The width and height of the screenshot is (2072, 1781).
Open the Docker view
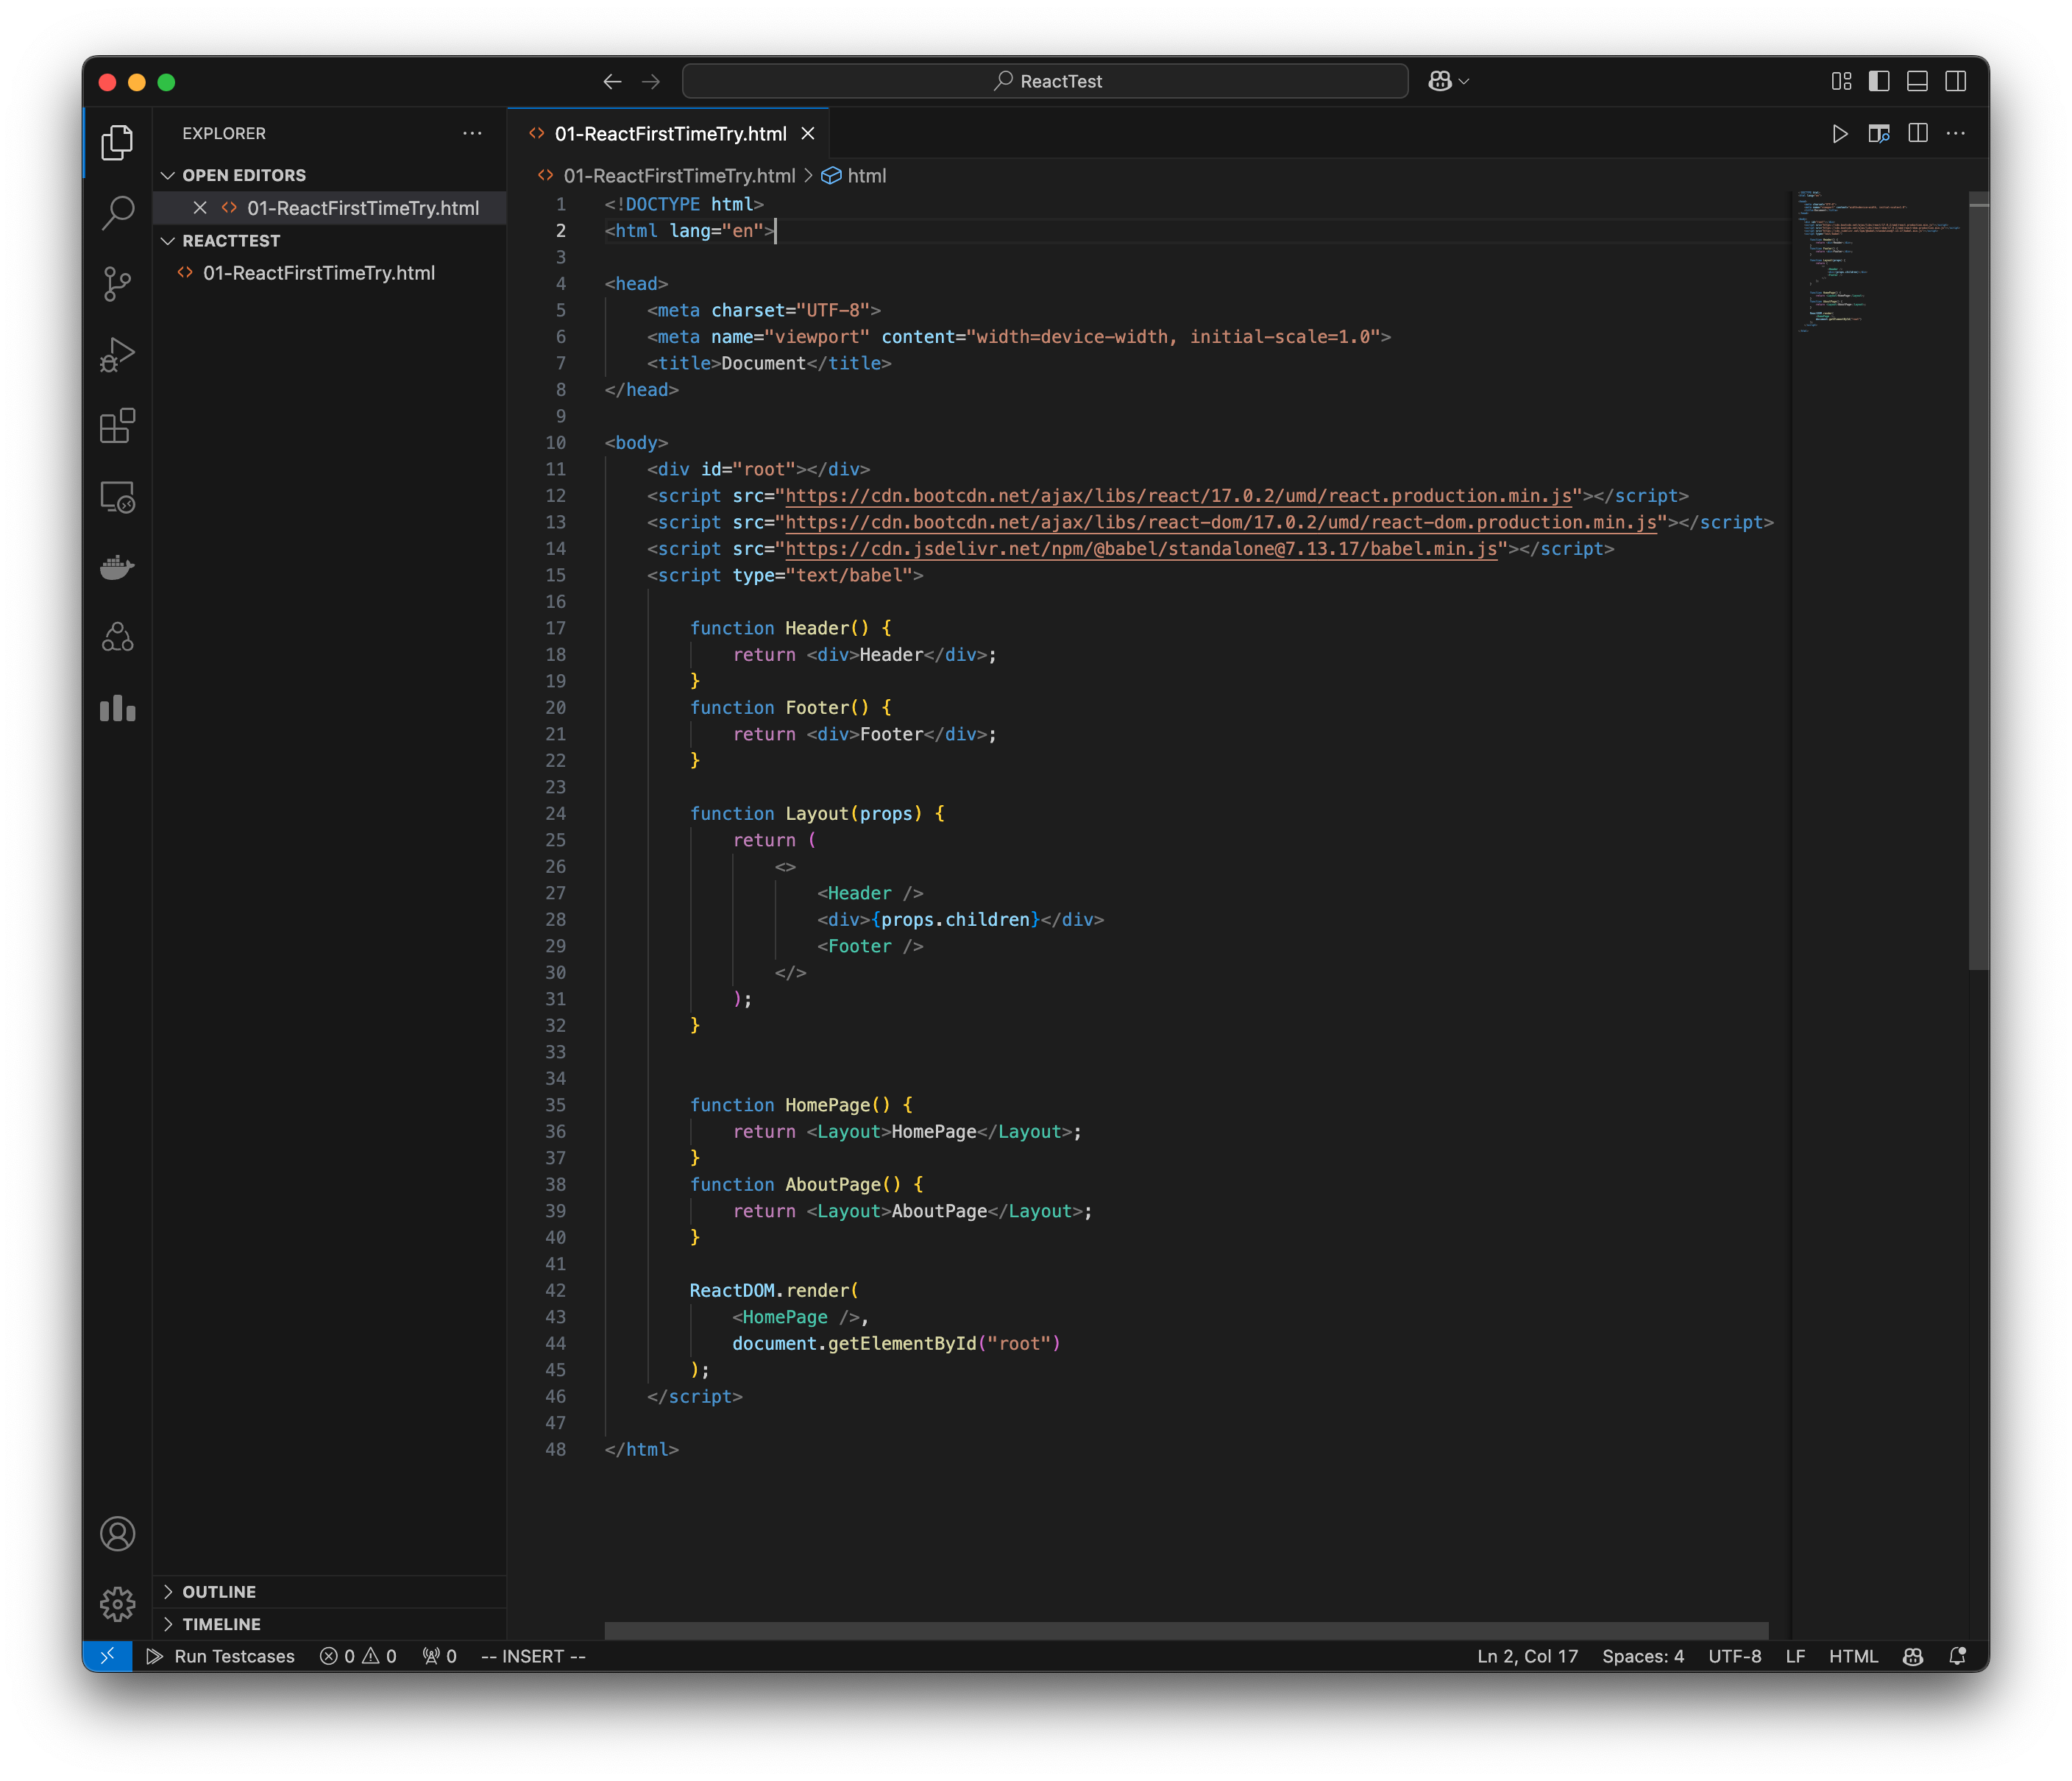117,567
